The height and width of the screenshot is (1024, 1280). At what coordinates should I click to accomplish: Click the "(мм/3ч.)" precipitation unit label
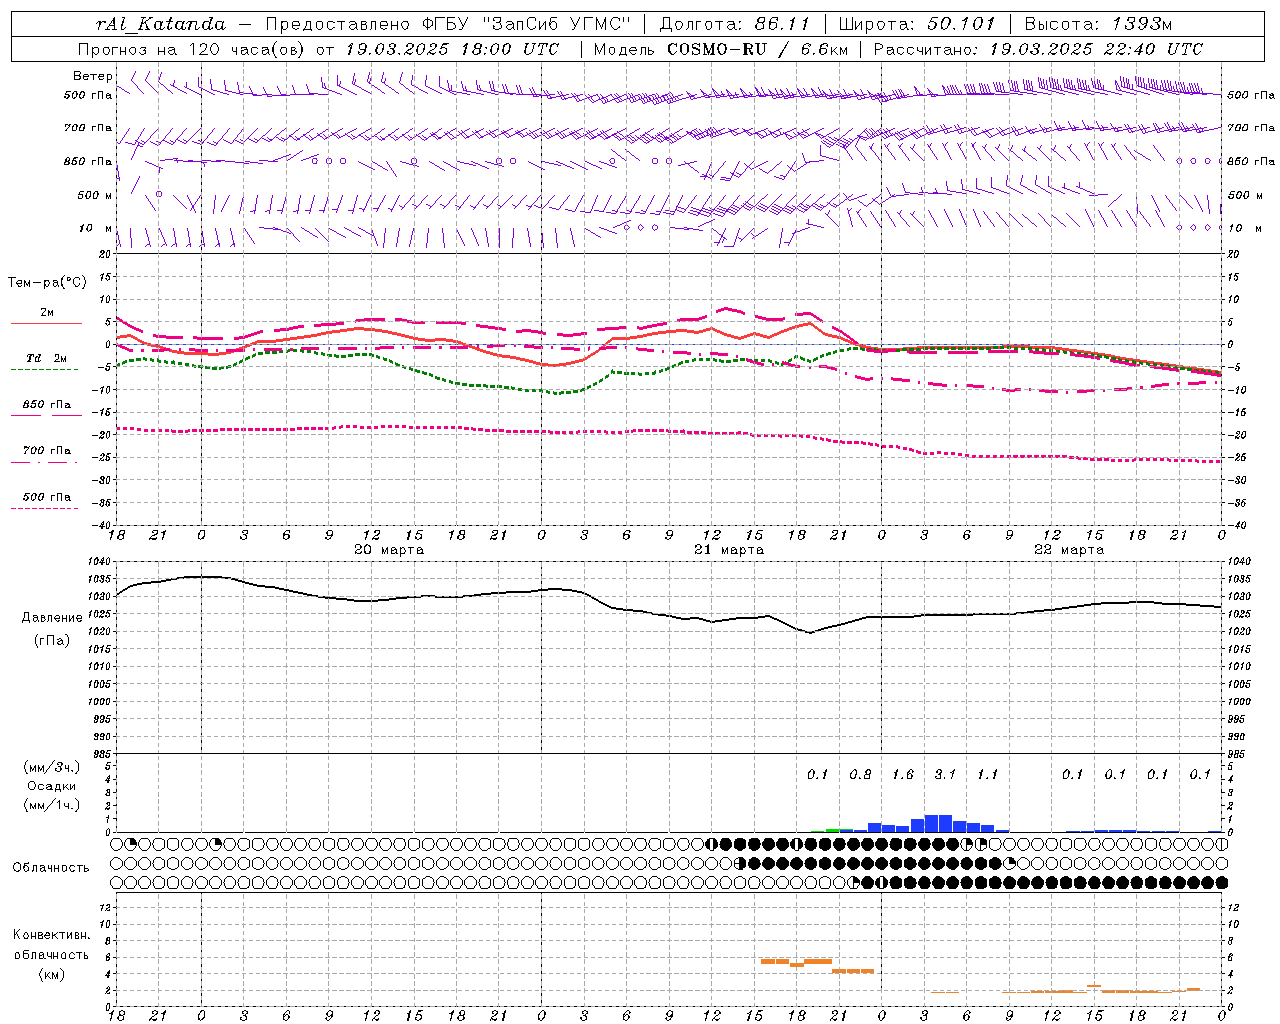52,767
